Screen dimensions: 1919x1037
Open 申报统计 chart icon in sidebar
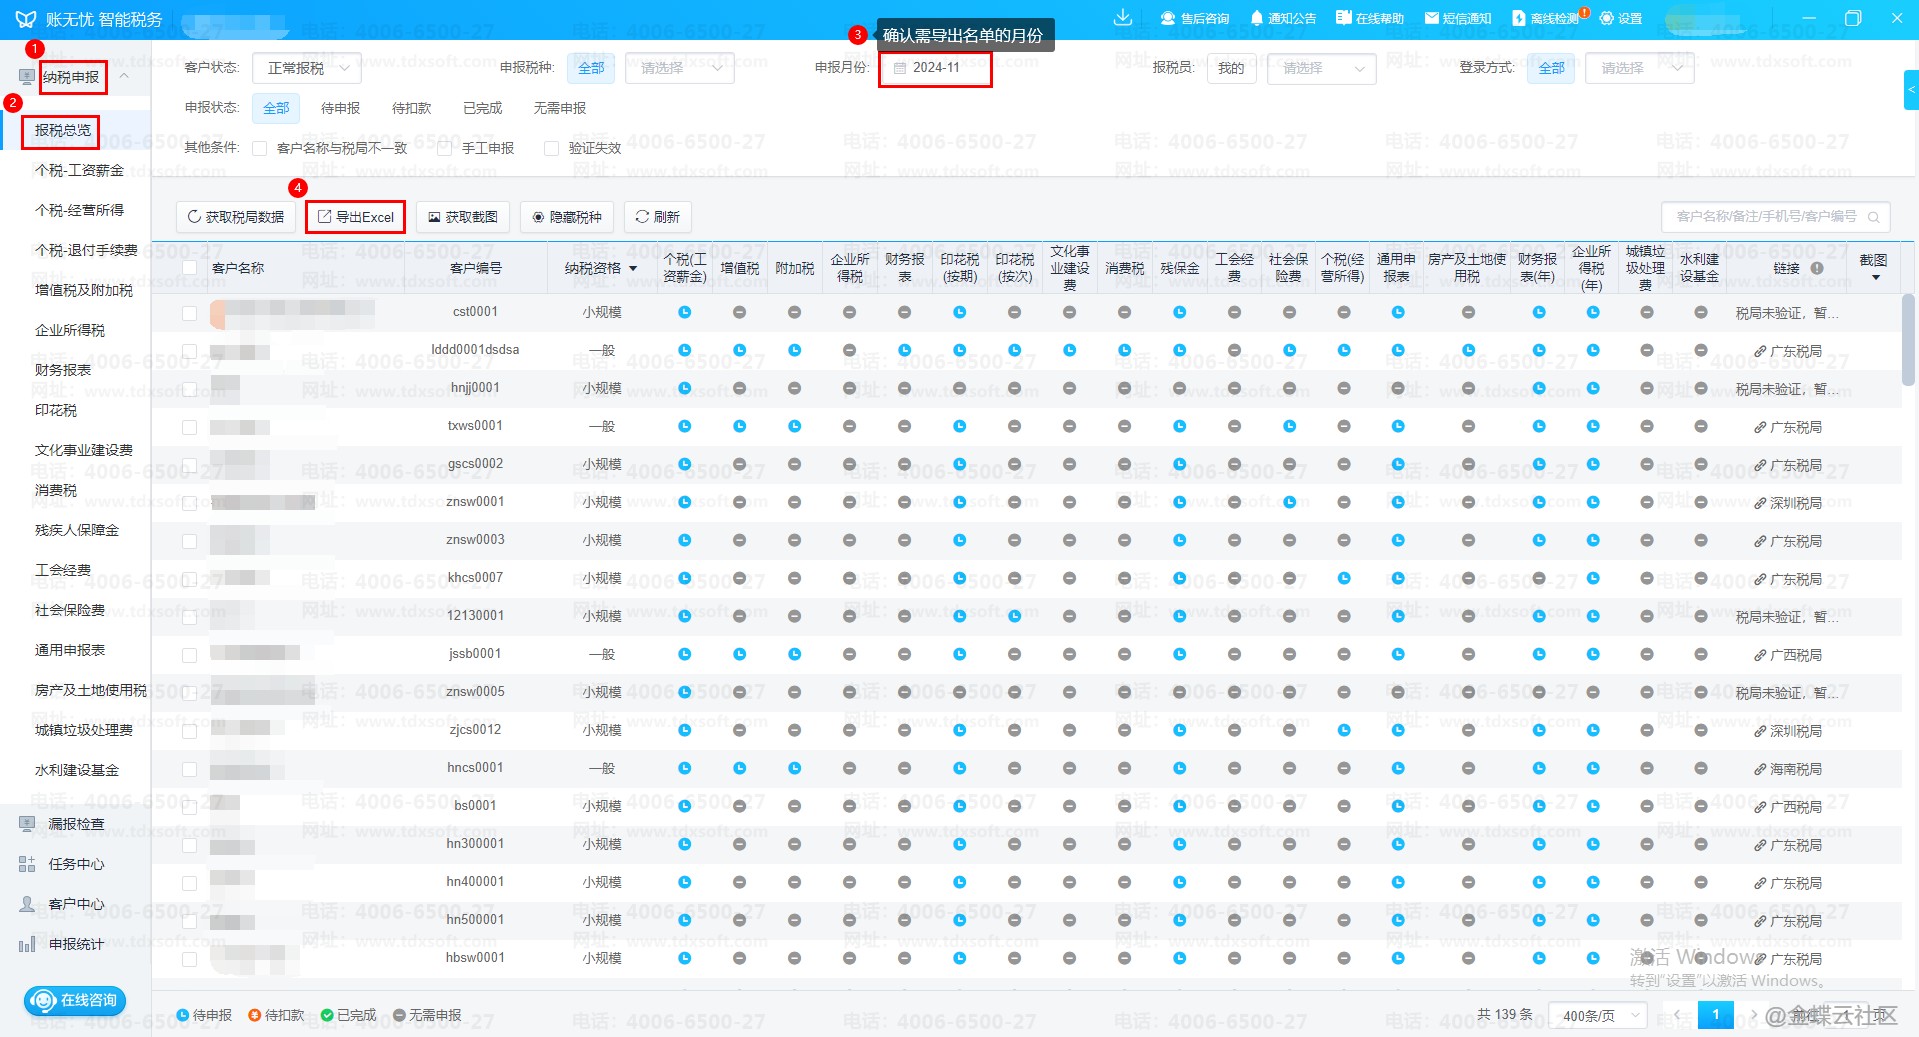[x=28, y=944]
